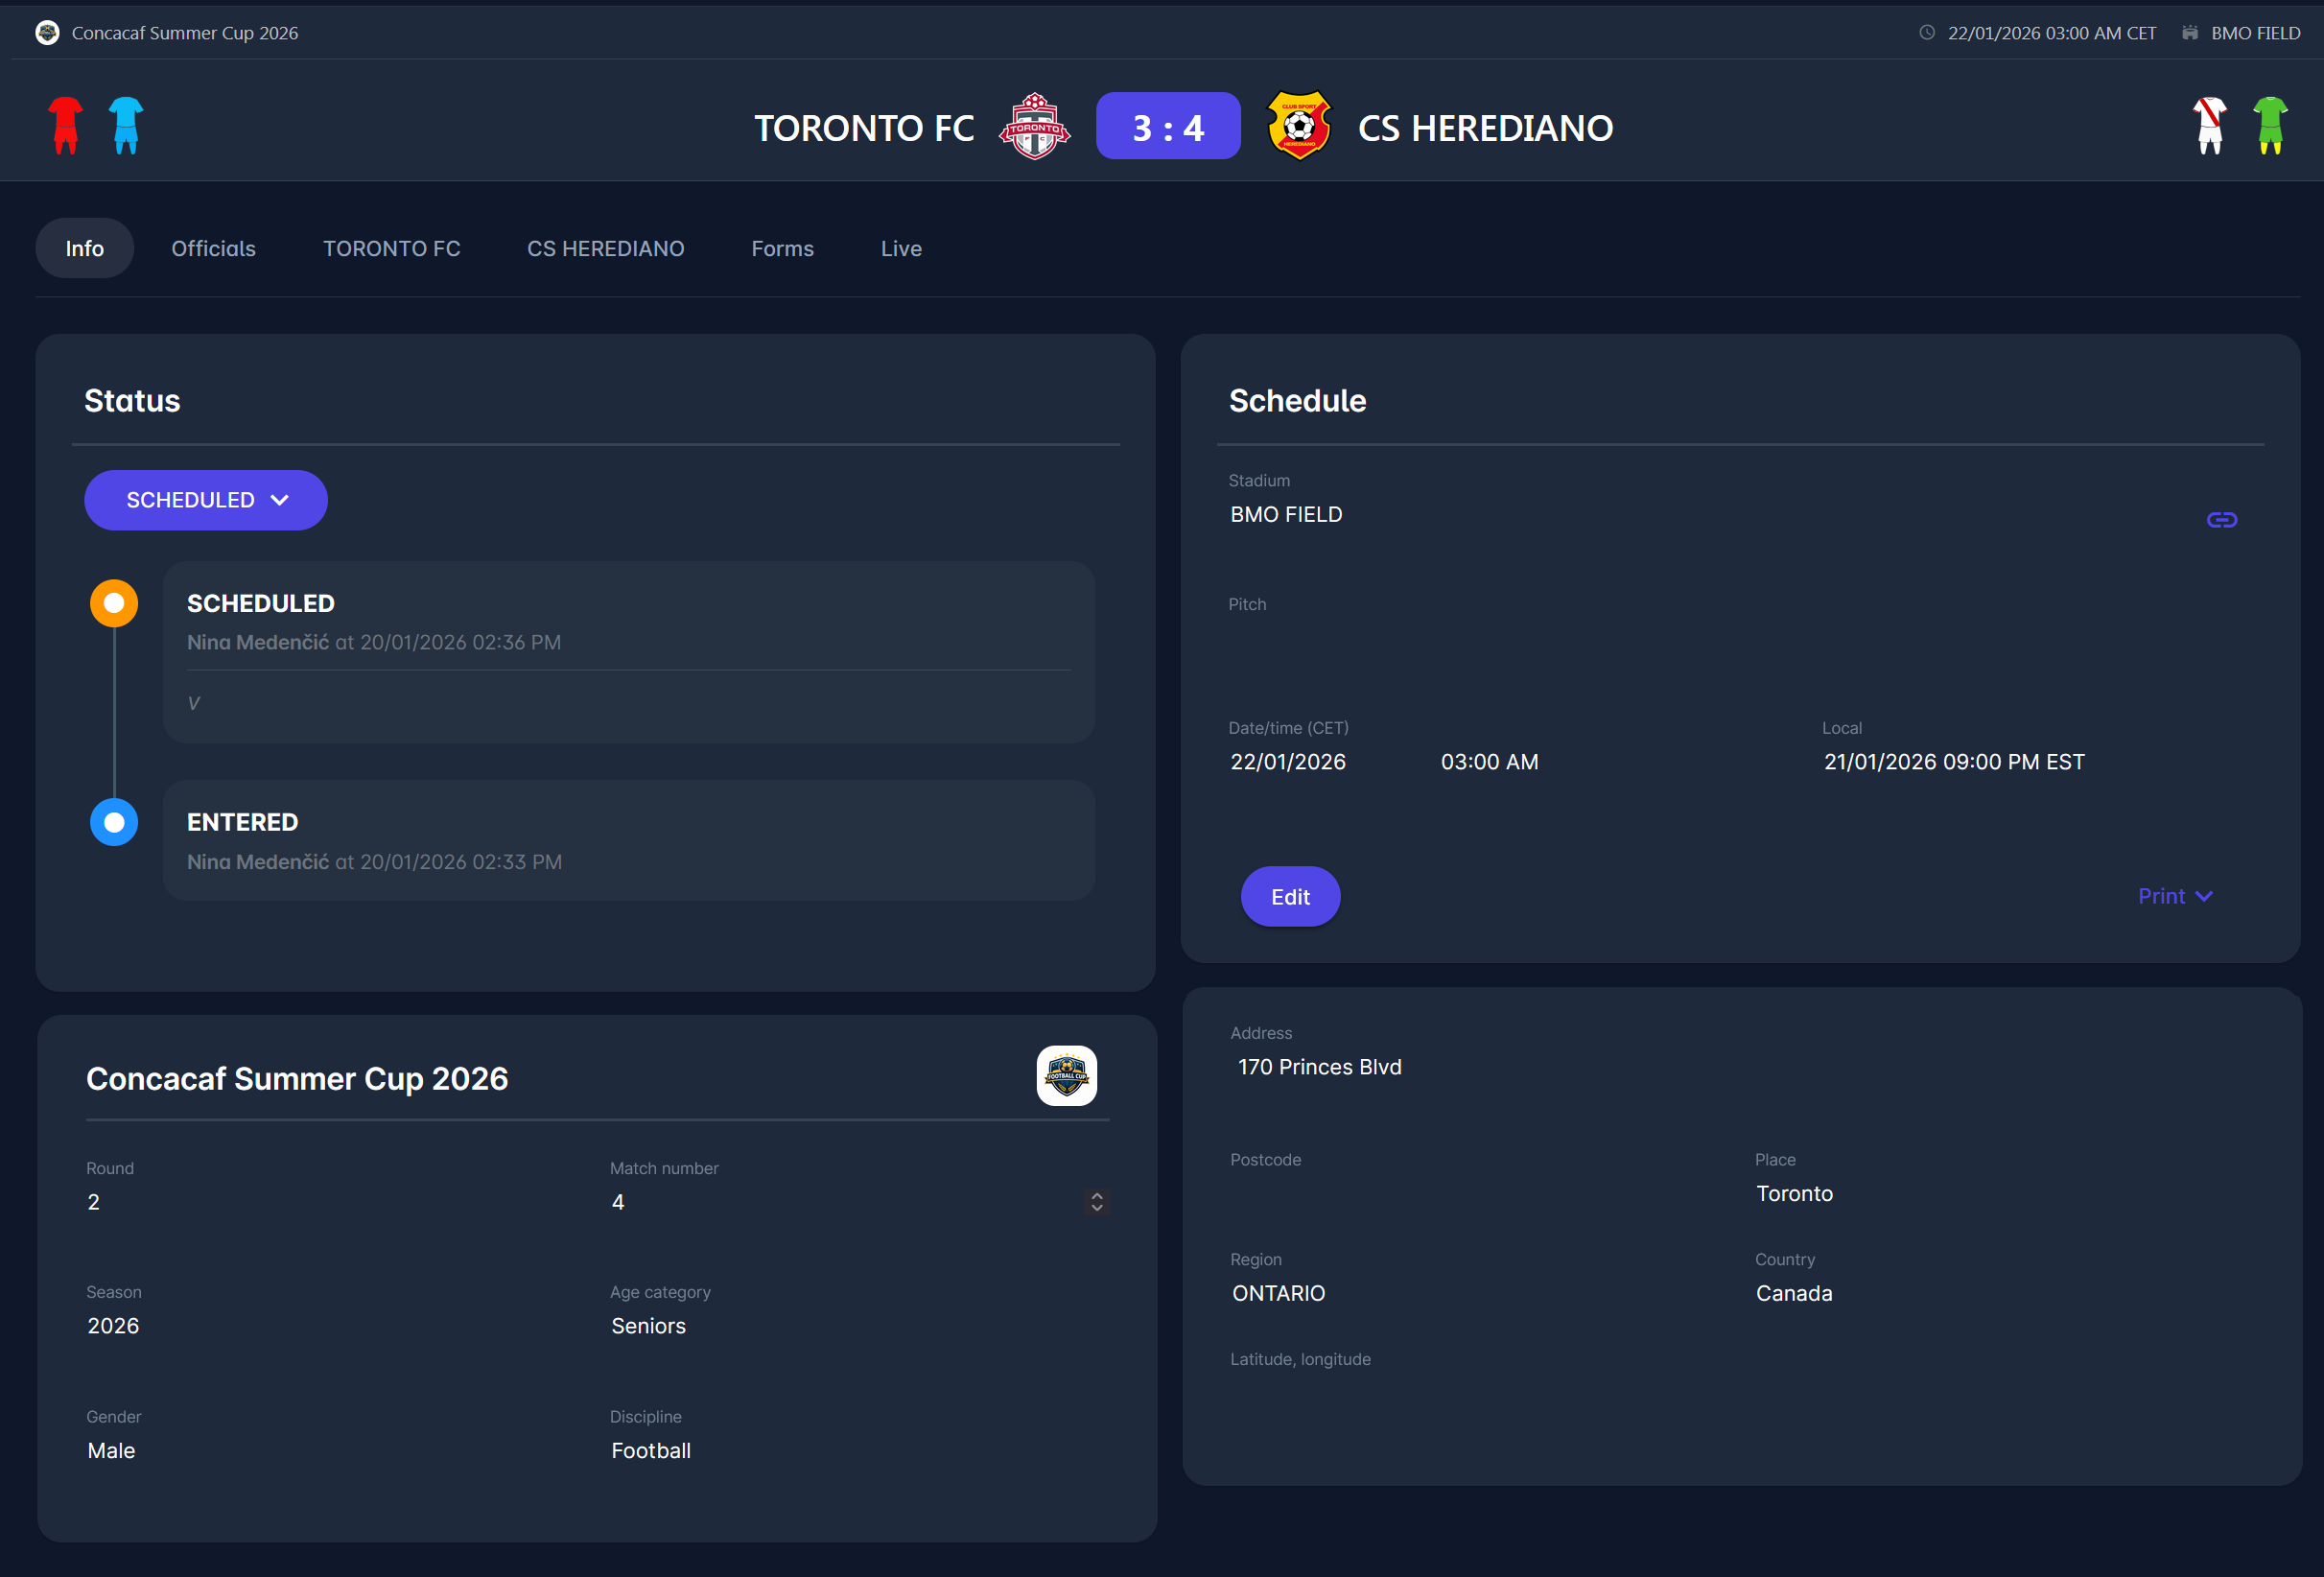The width and height of the screenshot is (2324, 1577).
Task: Click Toronto FC red home kit icon
Action: point(65,126)
